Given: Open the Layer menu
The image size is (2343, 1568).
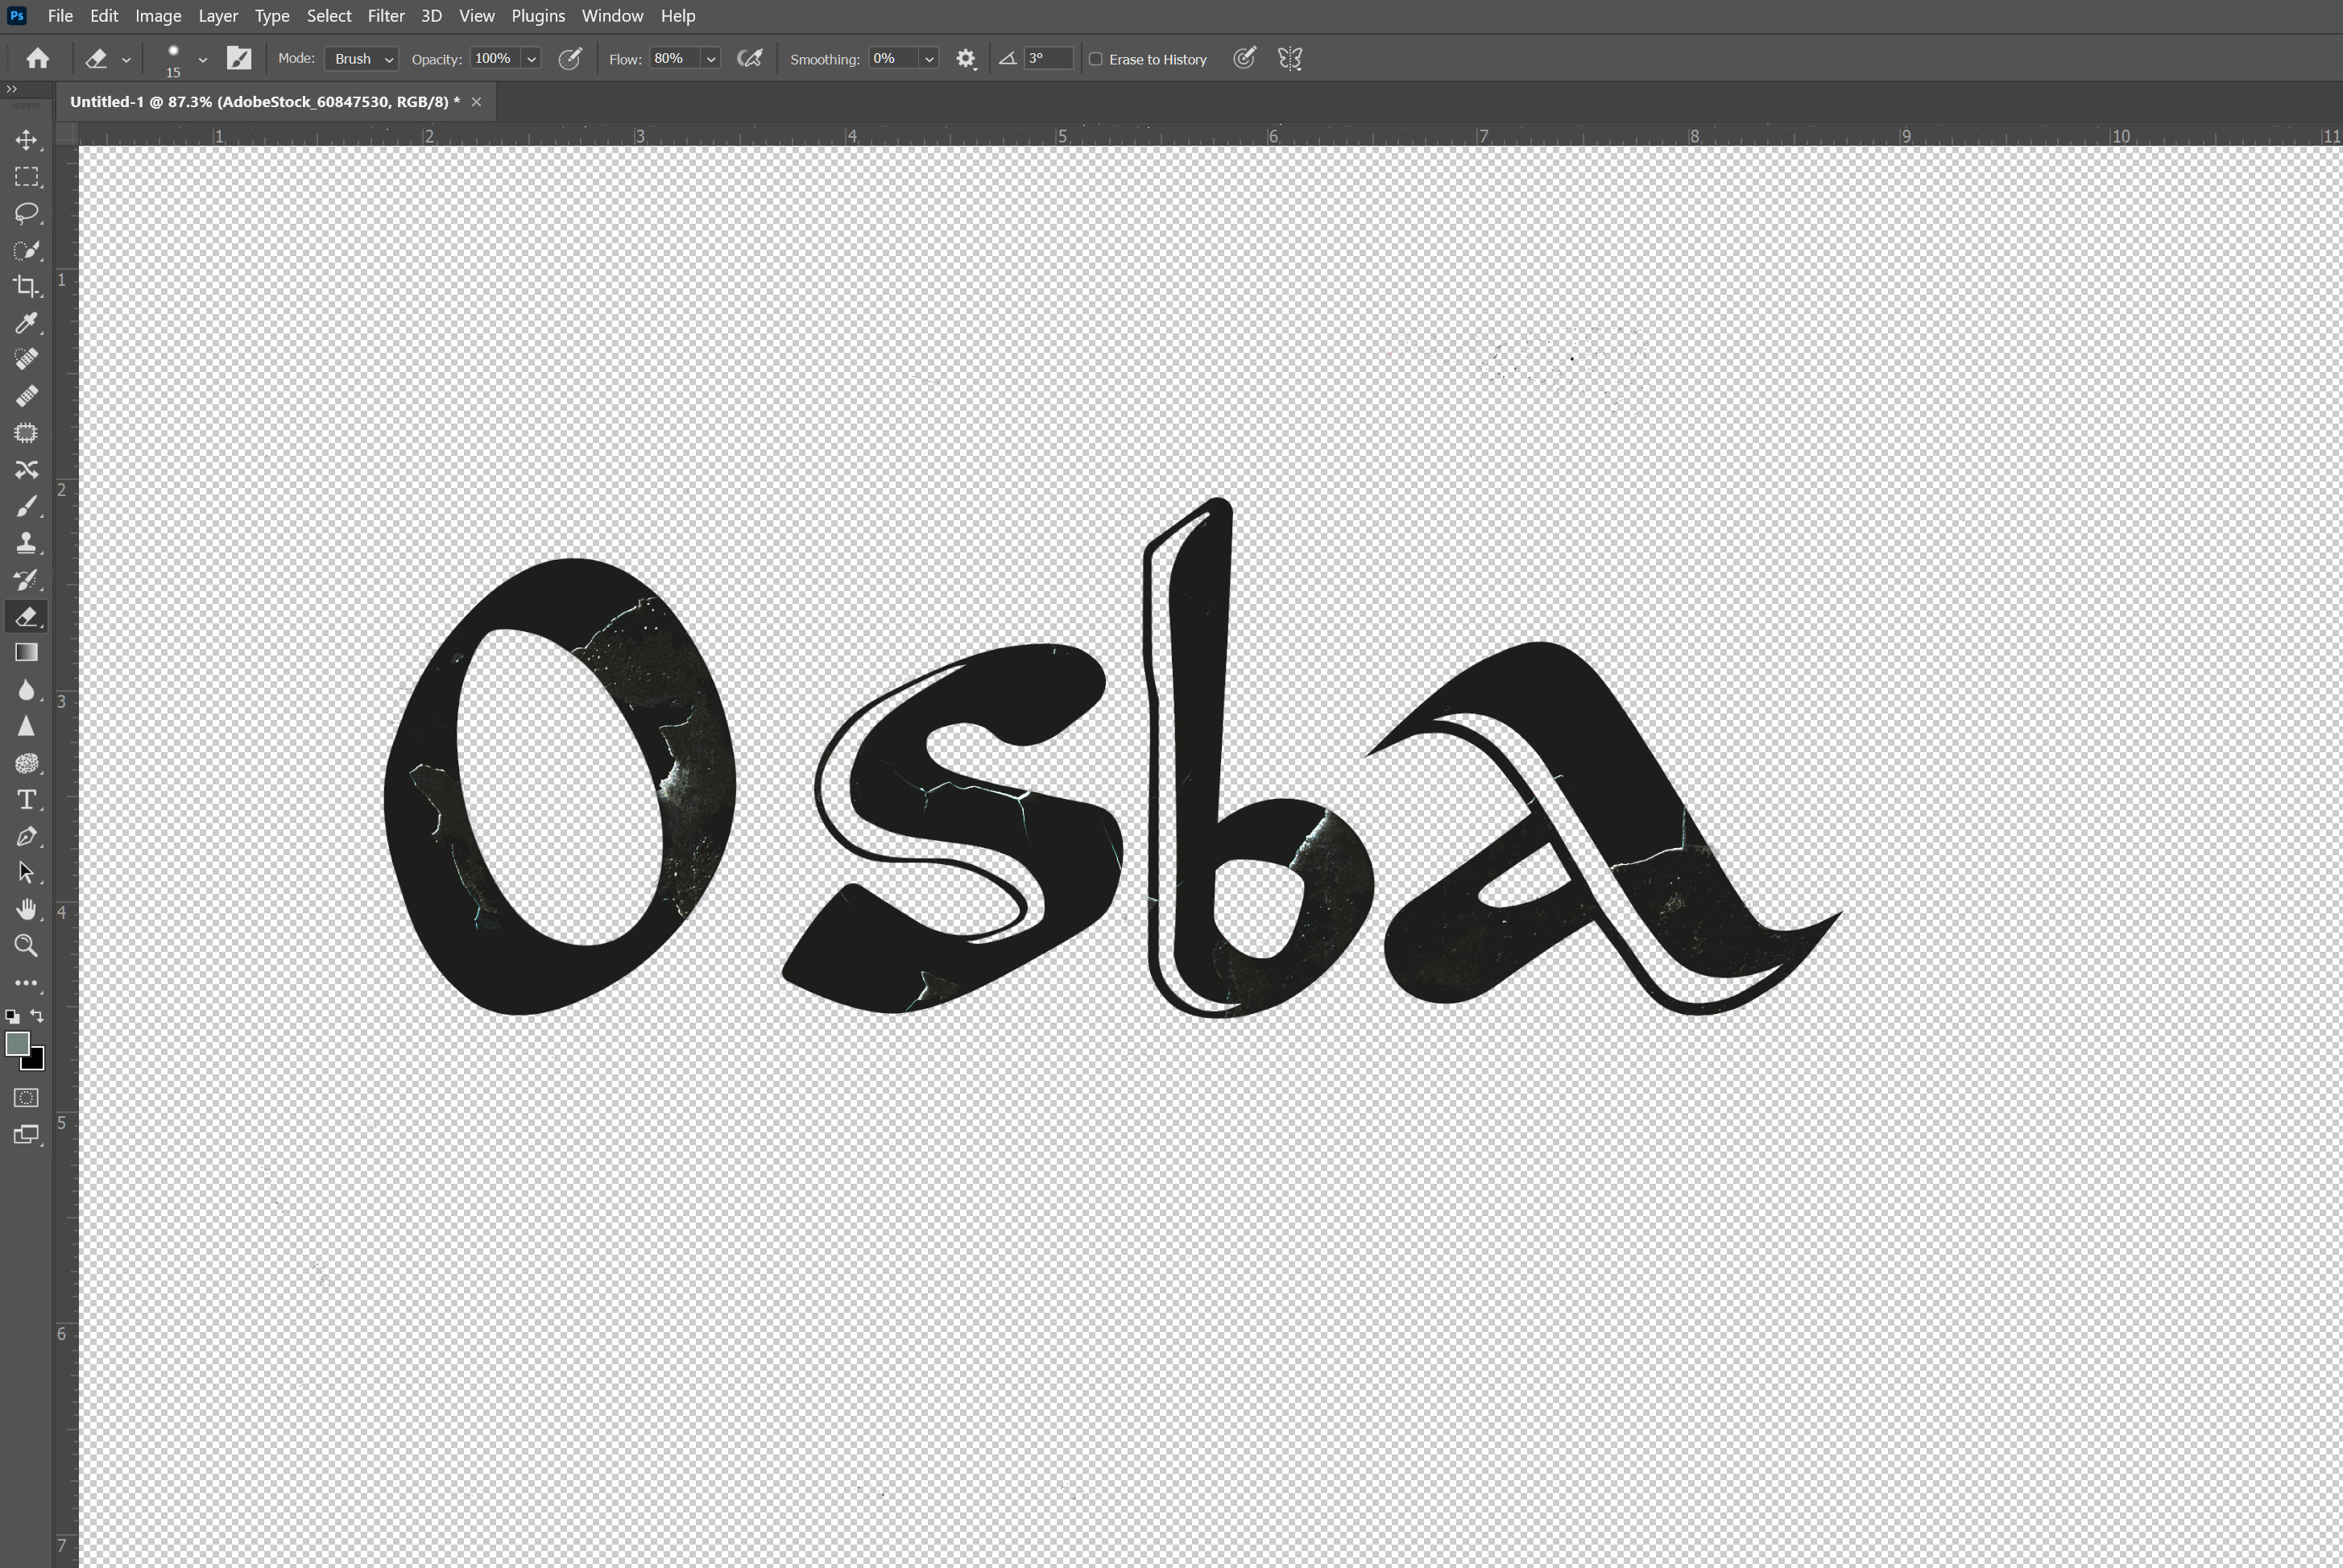Looking at the screenshot, I should [x=217, y=16].
